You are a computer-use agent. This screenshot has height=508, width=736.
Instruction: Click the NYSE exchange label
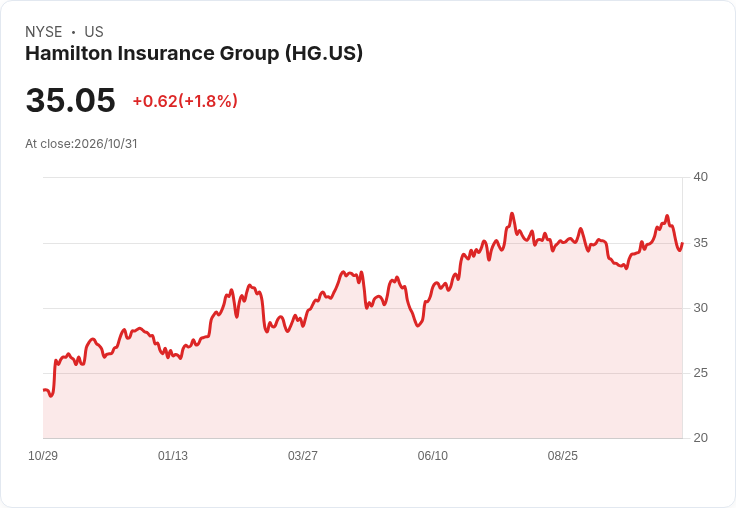coord(44,32)
